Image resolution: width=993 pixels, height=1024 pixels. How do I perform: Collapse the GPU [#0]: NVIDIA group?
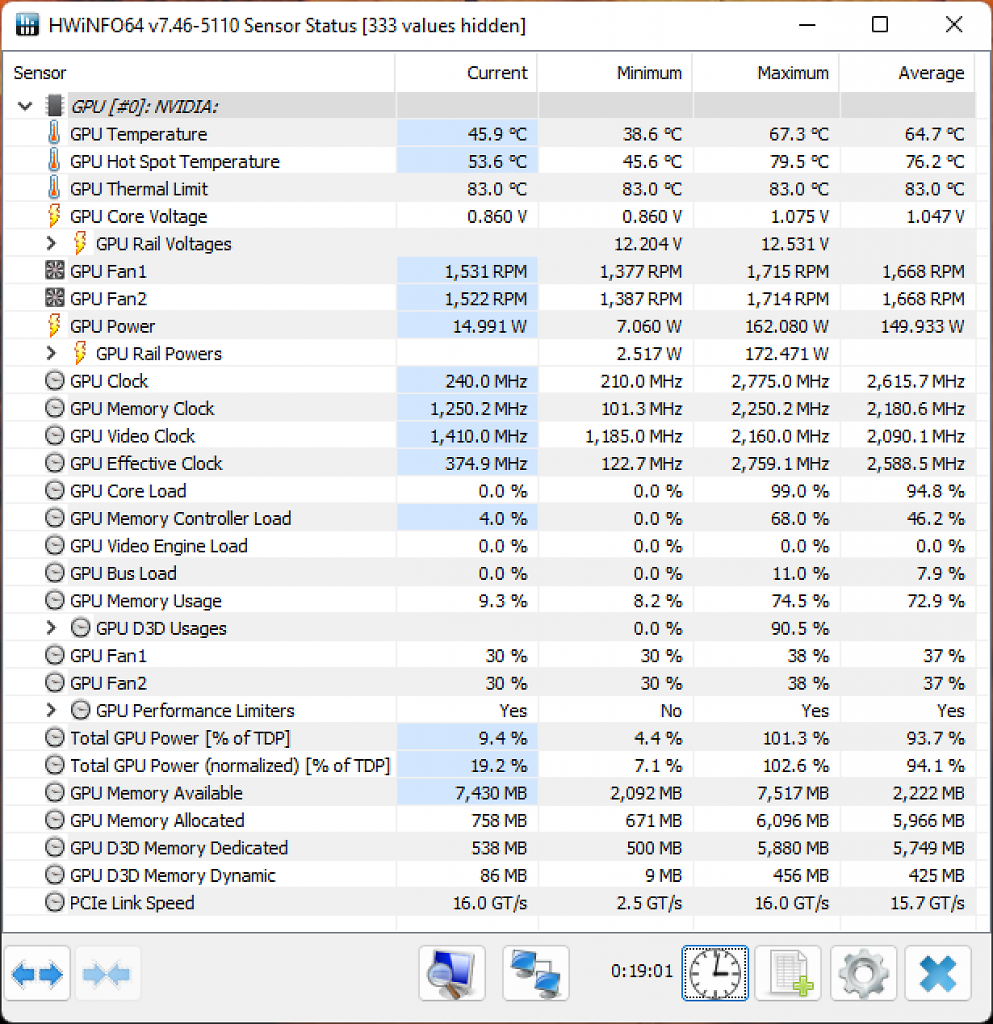25,106
